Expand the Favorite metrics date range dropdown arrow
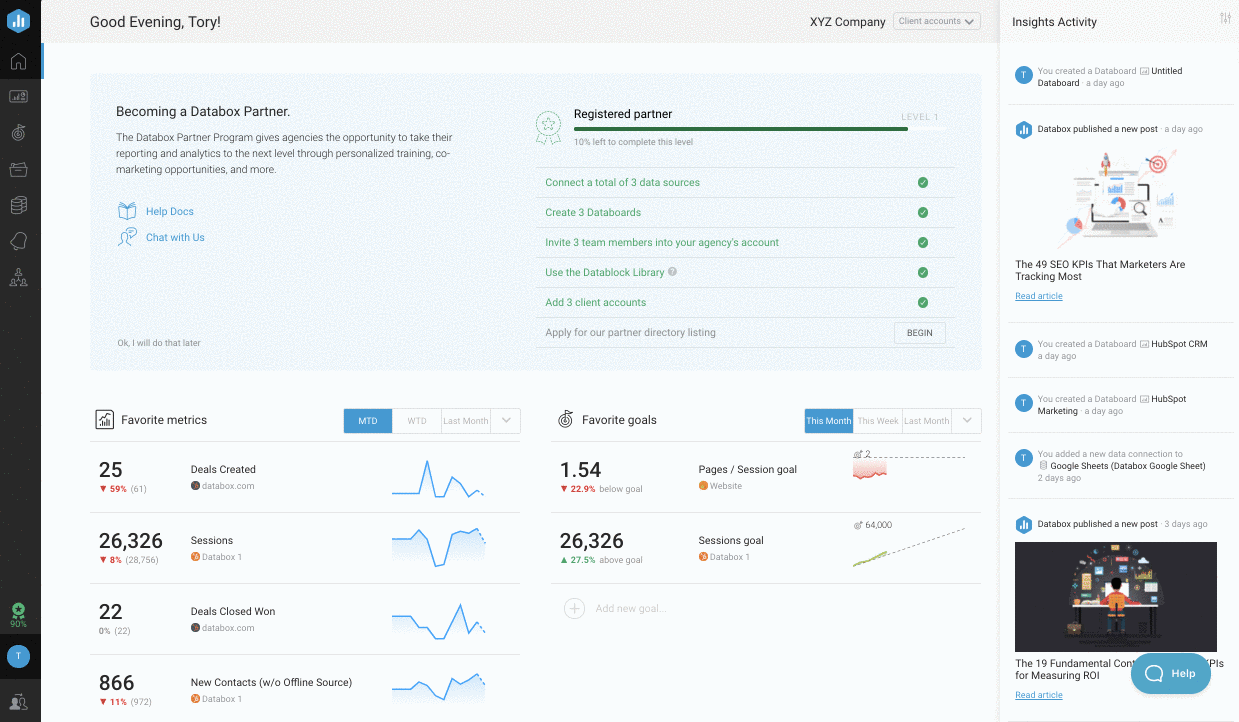This screenshot has height=722, width=1239. pyautogui.click(x=506, y=421)
